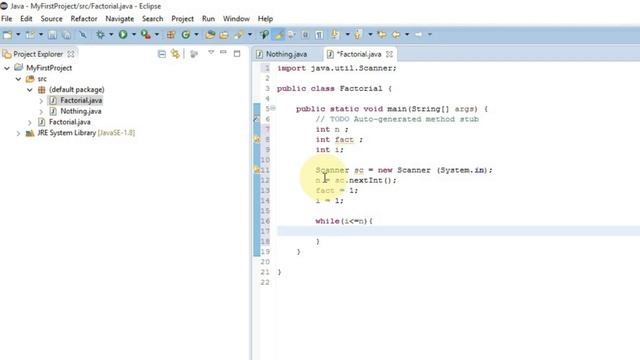640x360 pixels.
Task: Open the Refactor menu
Action: 84,19
